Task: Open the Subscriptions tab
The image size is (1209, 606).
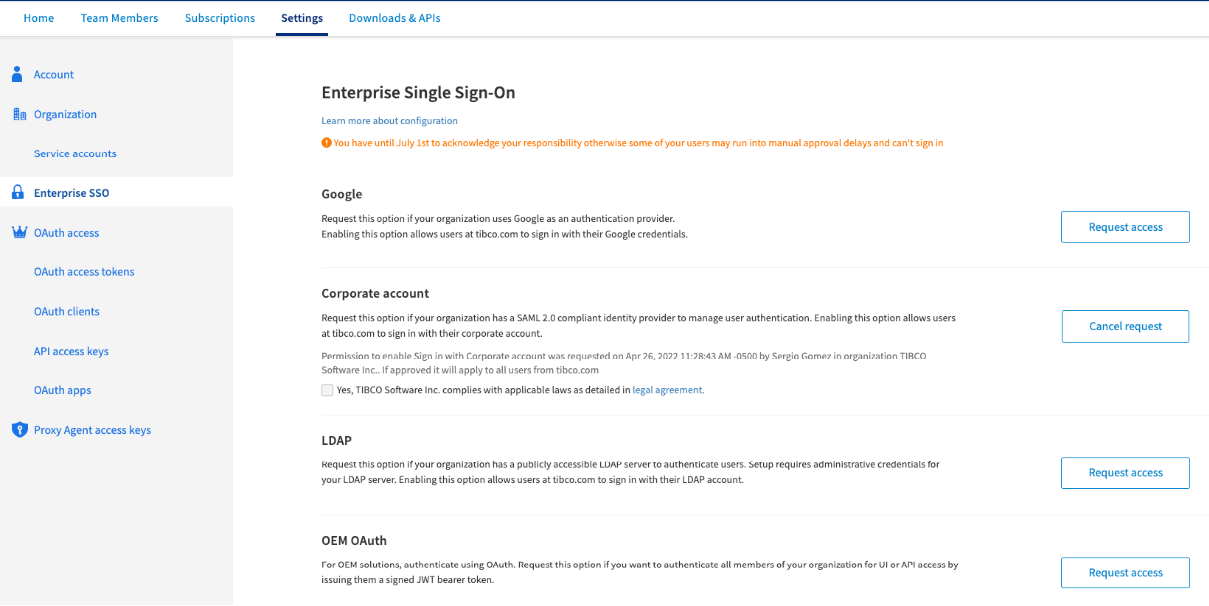Action: 220,18
